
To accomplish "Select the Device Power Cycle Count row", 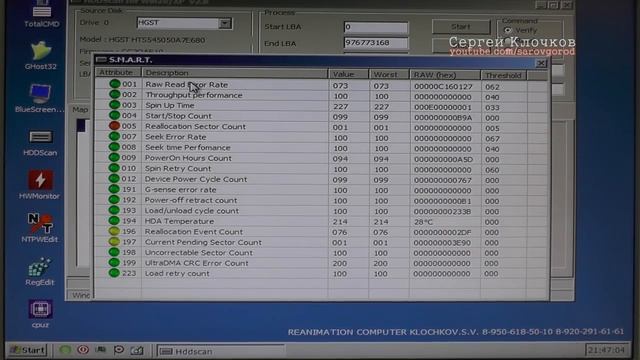I will point(321,179).
